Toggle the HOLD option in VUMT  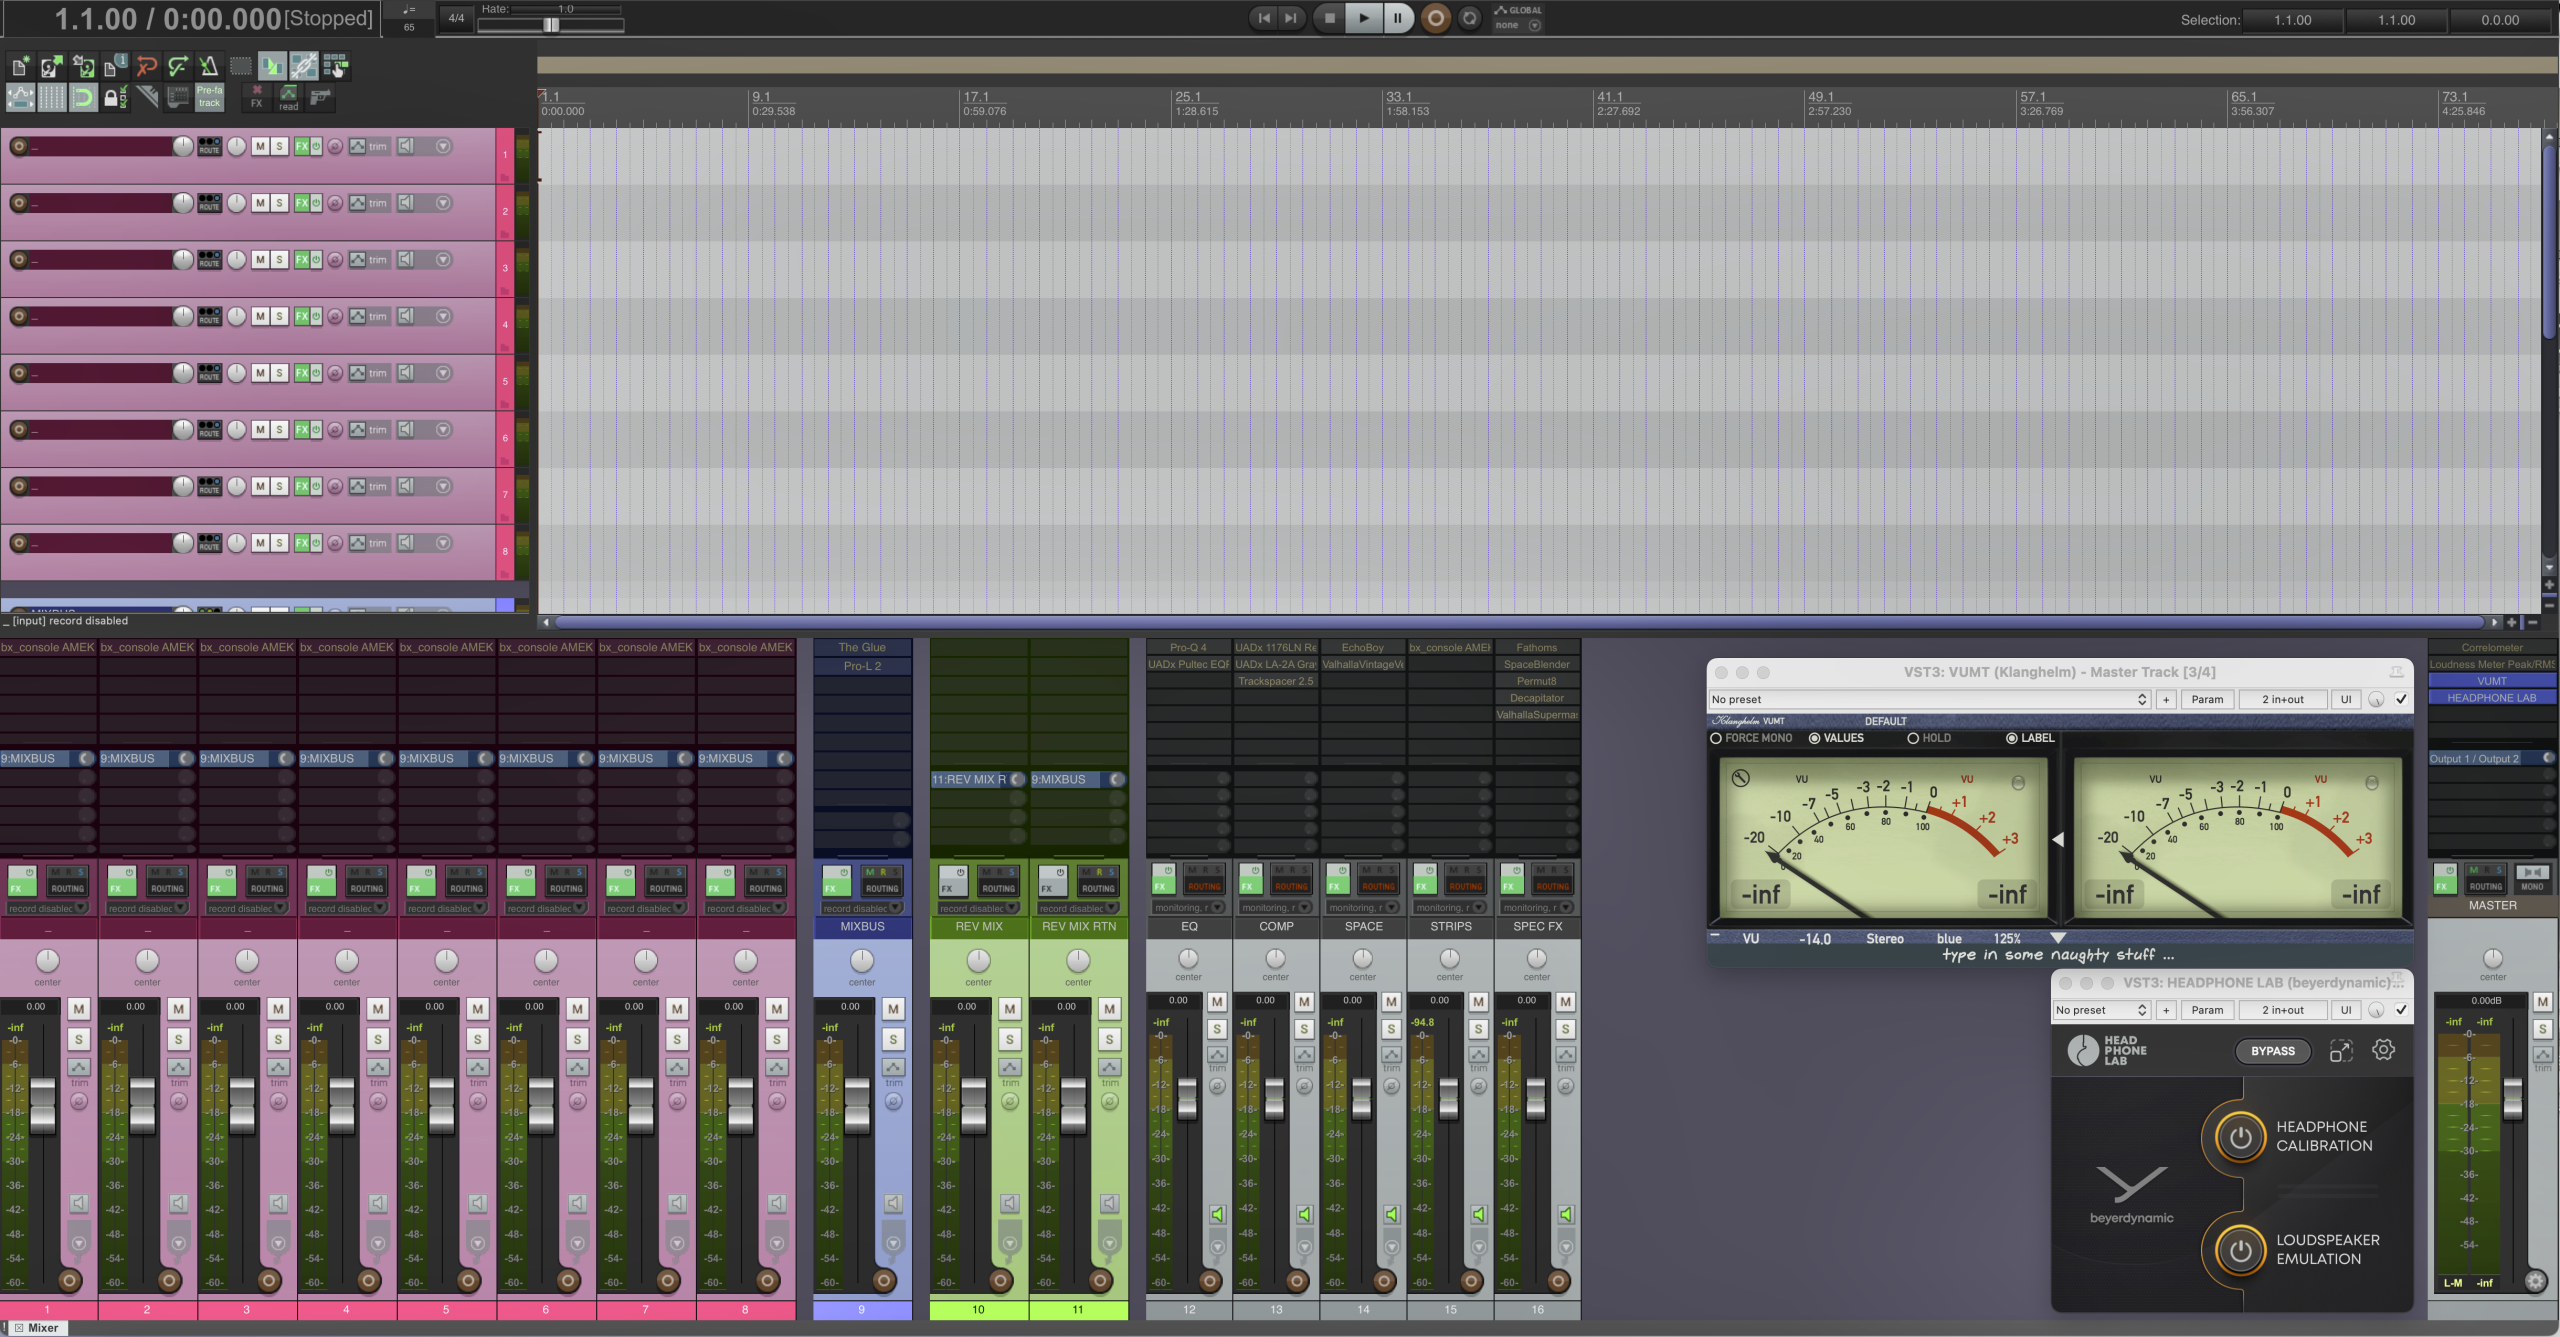(x=1913, y=738)
